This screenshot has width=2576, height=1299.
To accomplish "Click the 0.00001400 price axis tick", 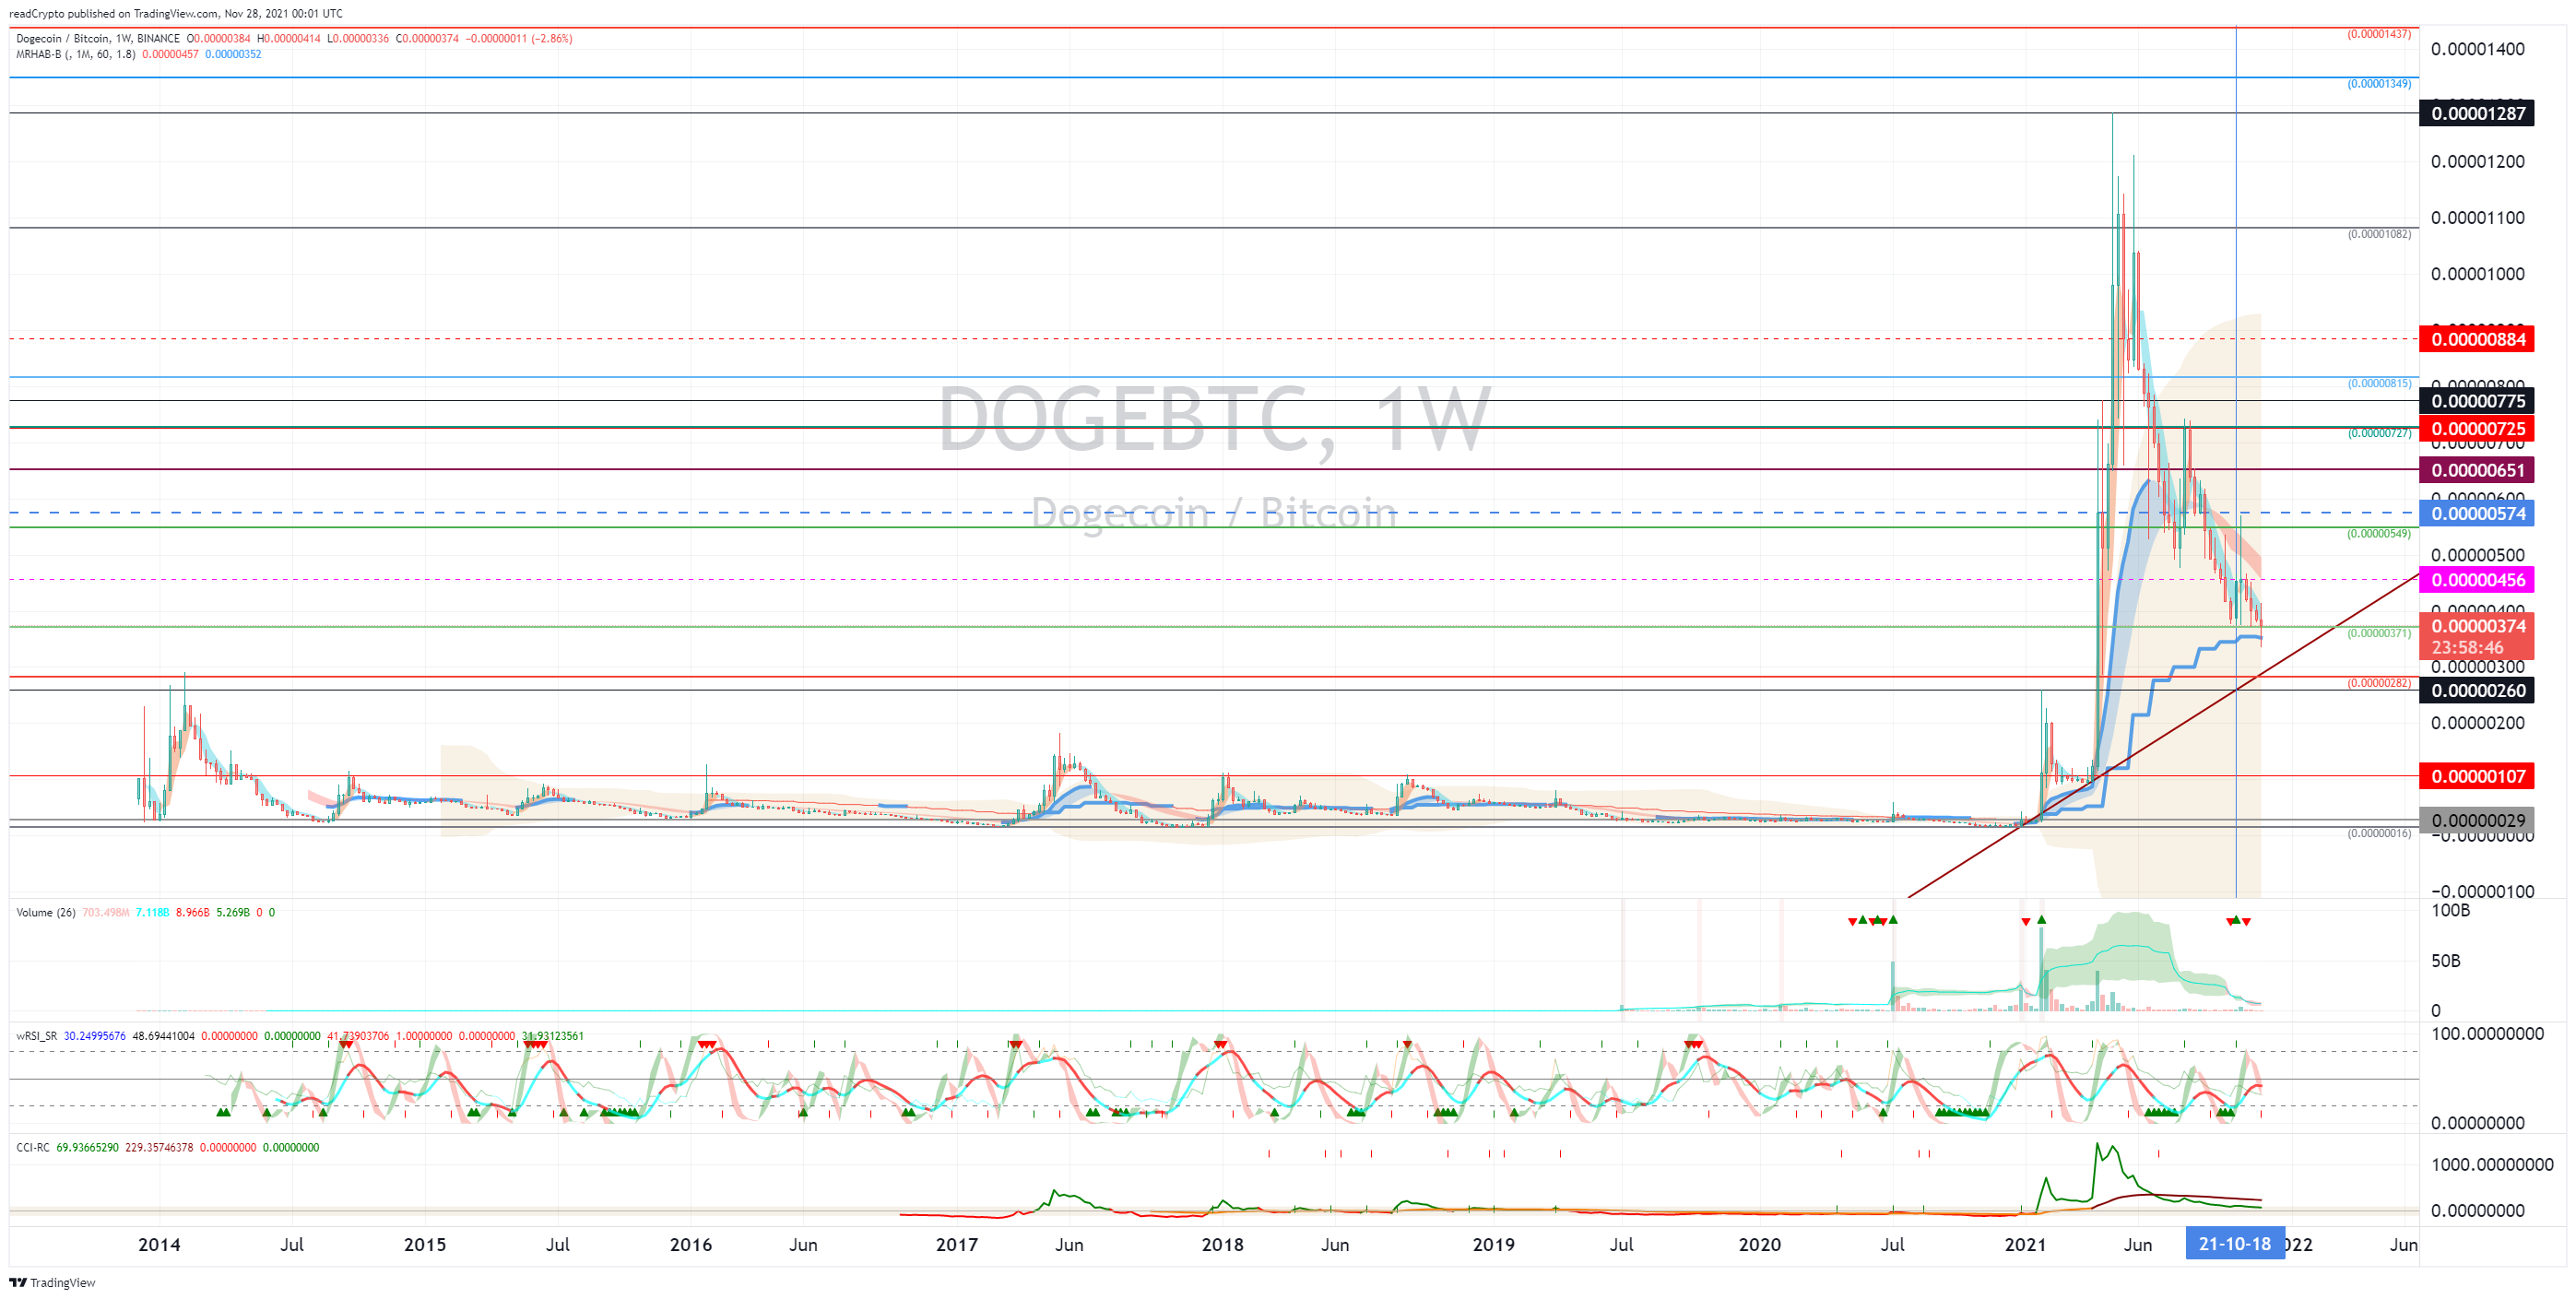I will click(x=2477, y=49).
